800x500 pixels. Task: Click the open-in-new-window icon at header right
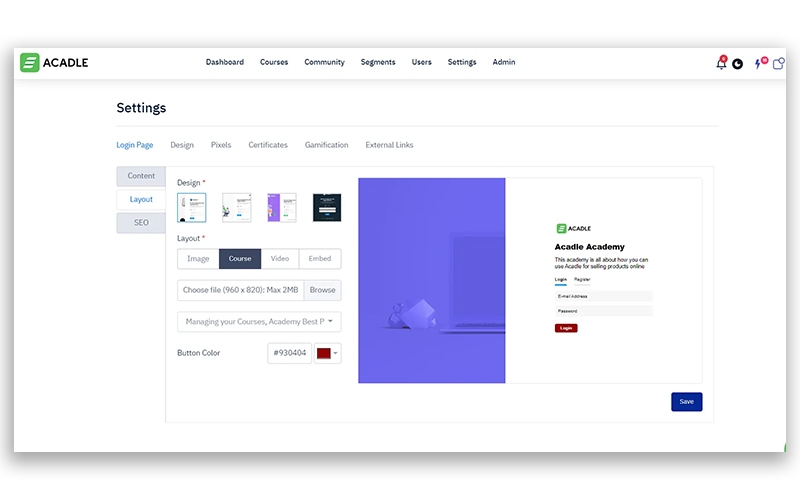coord(779,63)
